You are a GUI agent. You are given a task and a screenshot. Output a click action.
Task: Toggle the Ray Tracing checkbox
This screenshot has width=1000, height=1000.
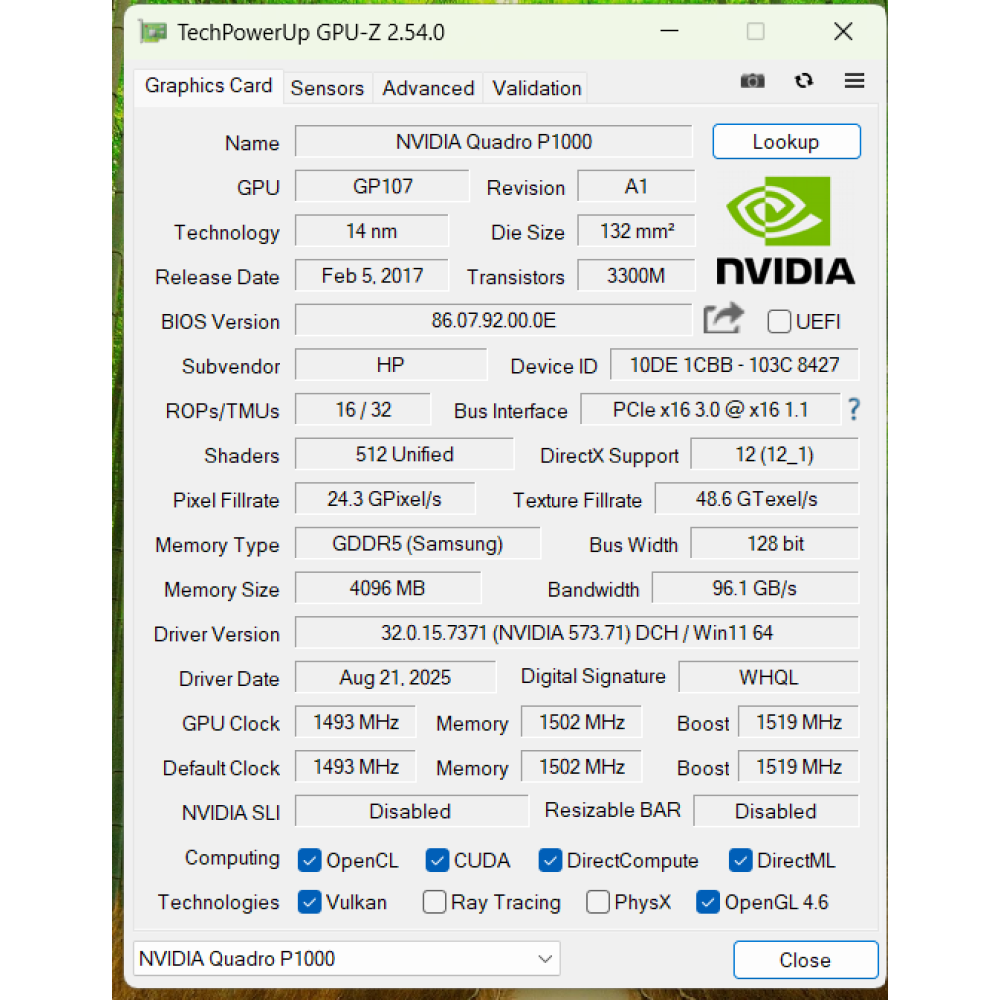pos(434,902)
